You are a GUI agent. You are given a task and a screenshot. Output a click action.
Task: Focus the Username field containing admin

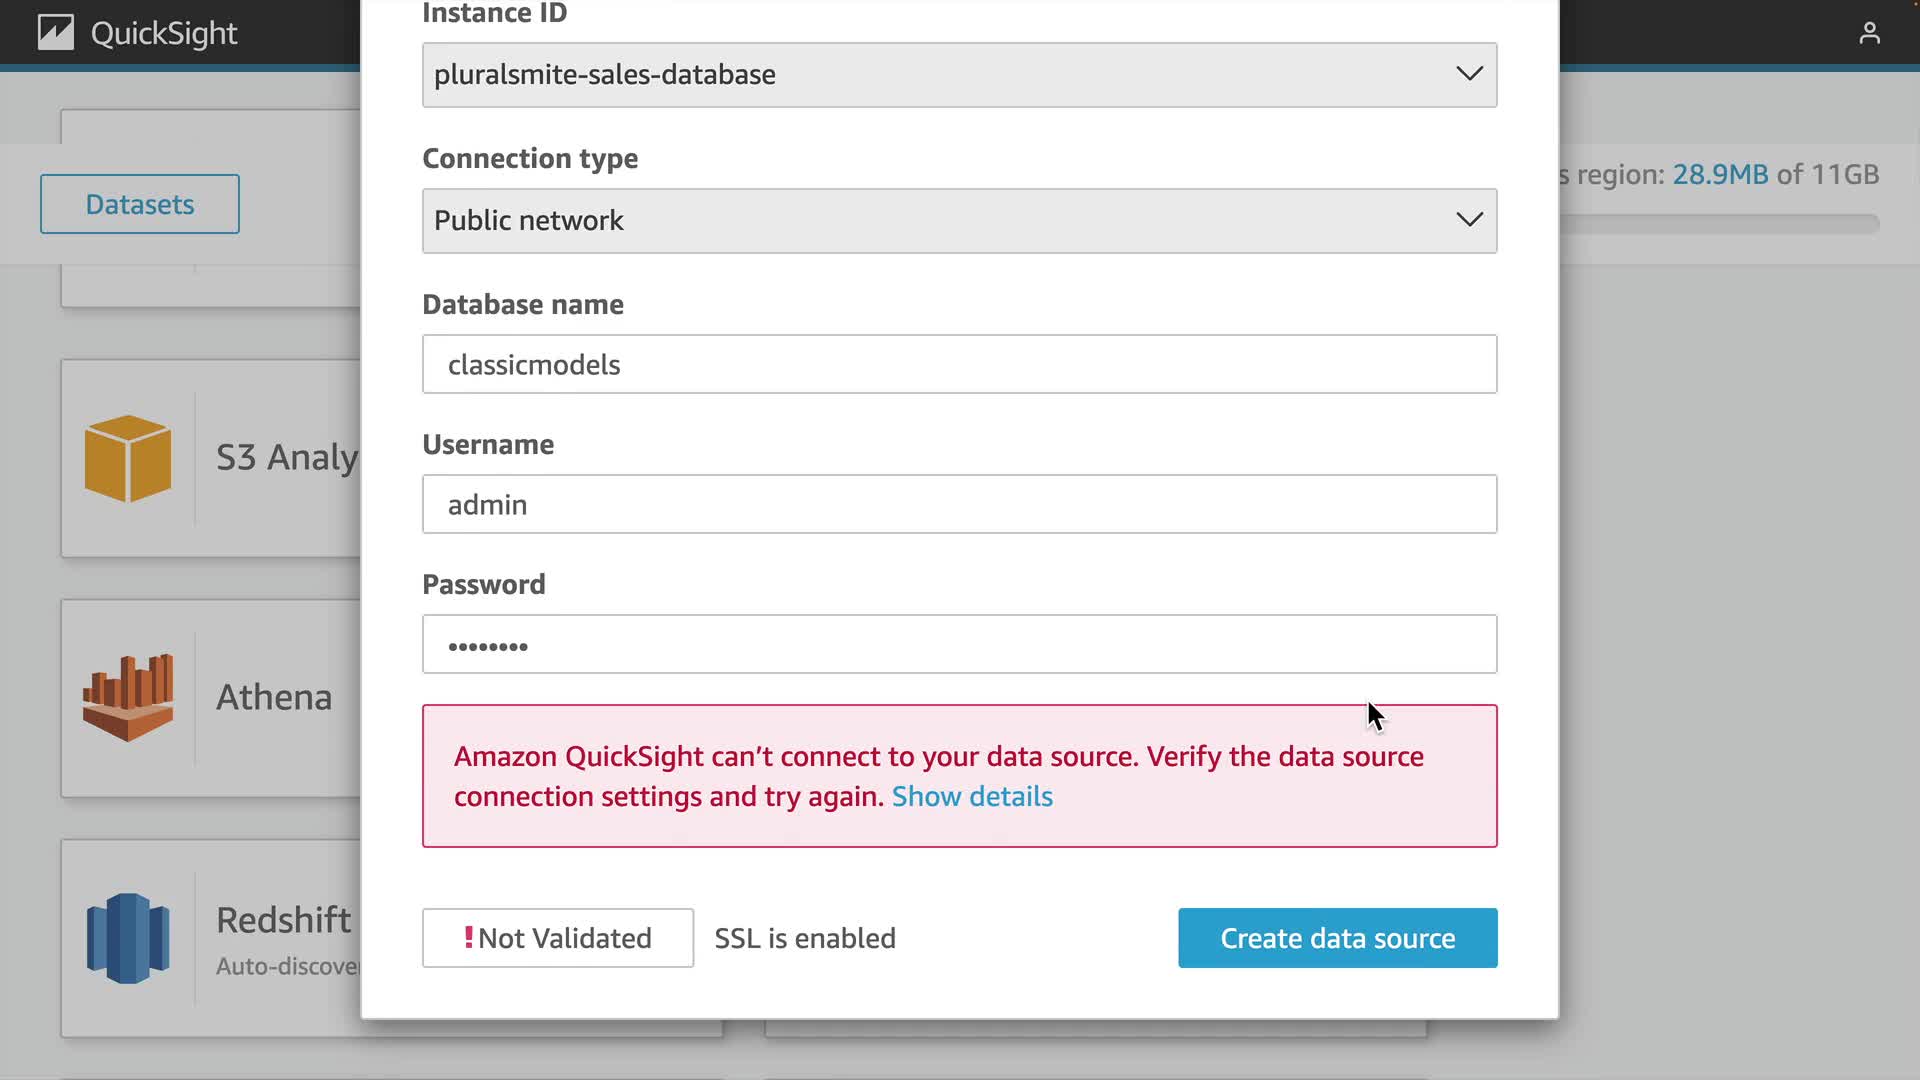point(959,504)
